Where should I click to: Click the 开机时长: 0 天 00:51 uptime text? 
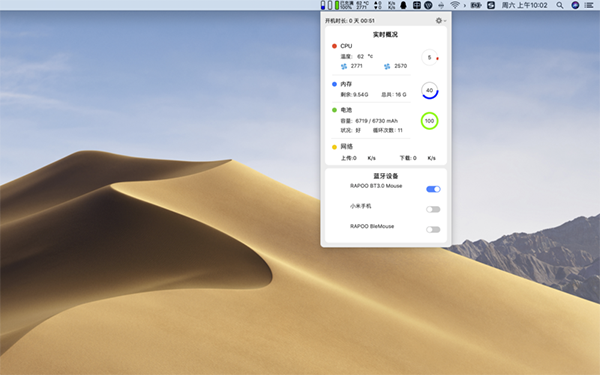350,21
